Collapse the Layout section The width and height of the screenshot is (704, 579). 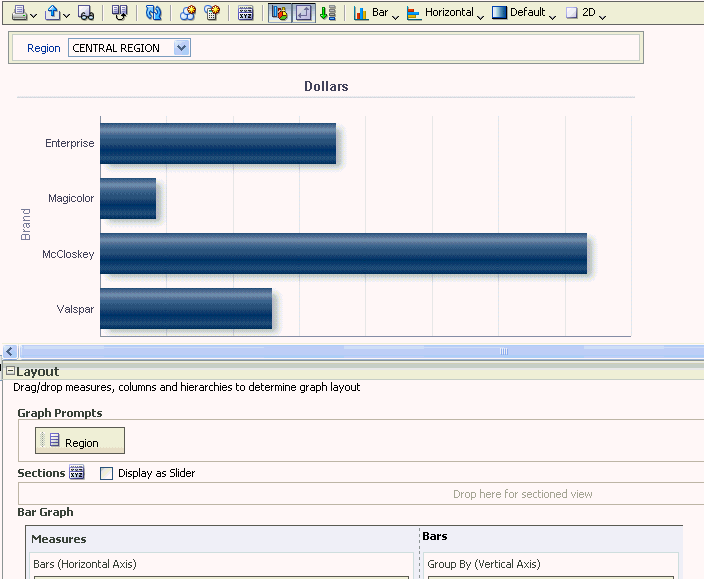[10, 371]
